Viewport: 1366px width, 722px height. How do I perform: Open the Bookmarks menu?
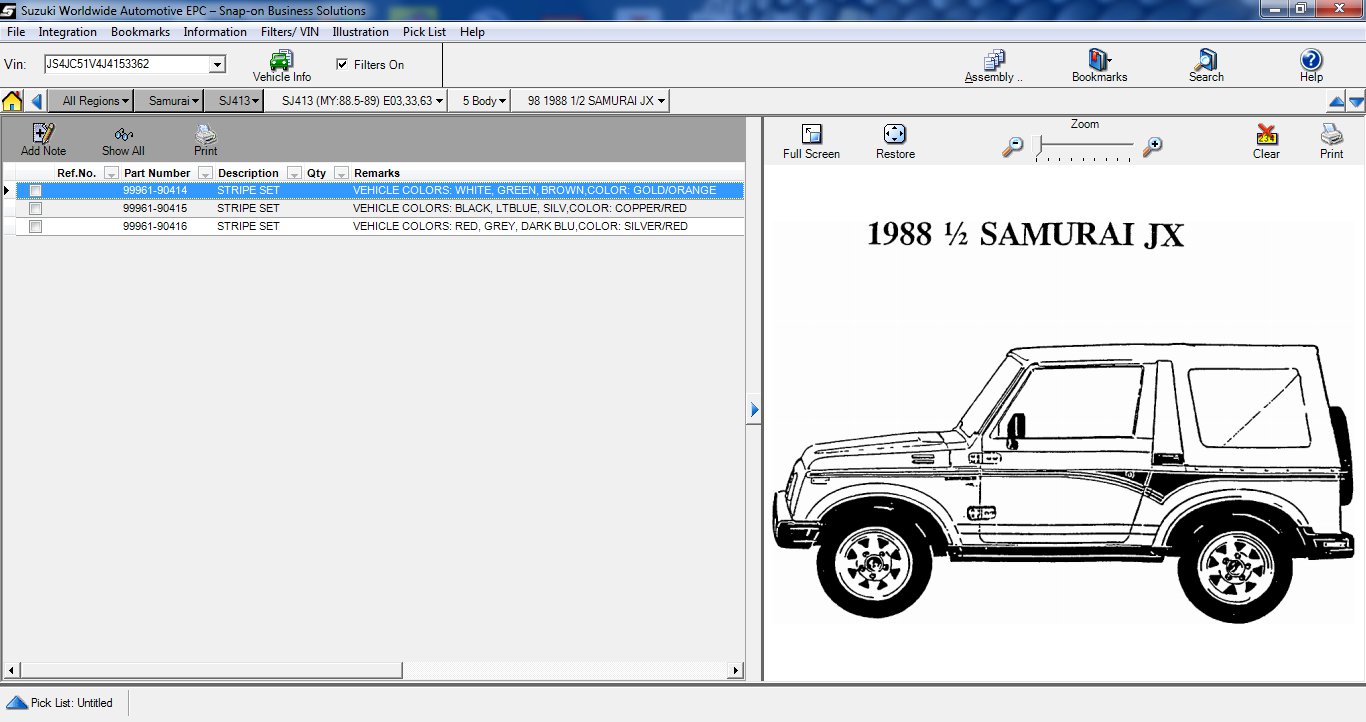[x=140, y=32]
